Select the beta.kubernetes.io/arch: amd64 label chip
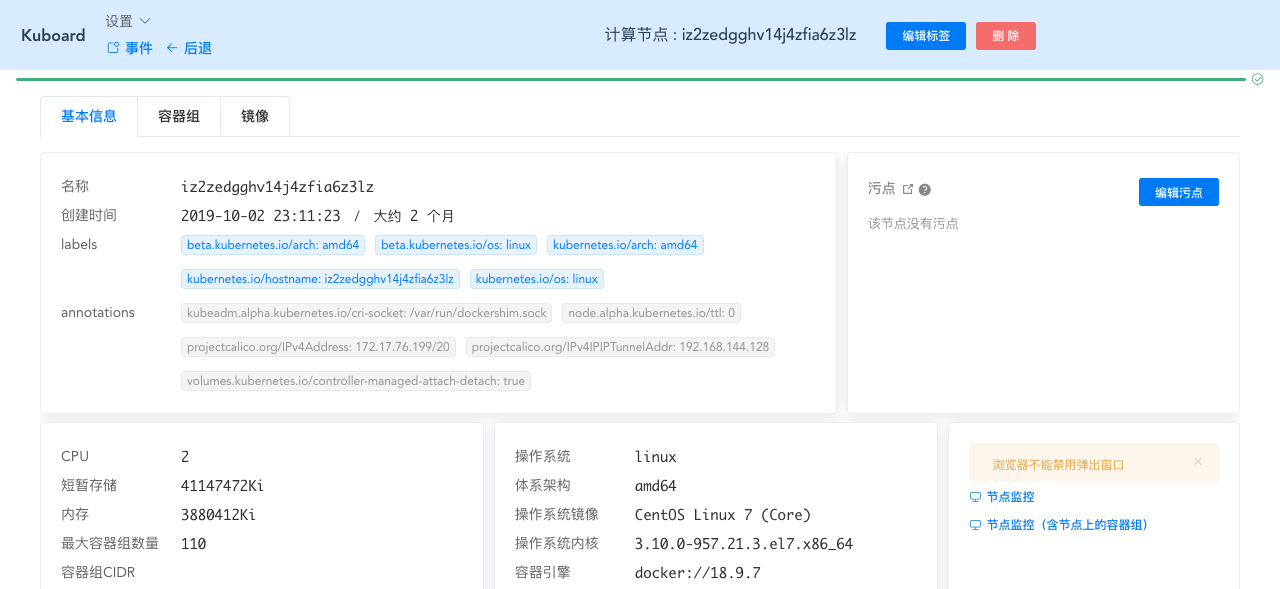The width and height of the screenshot is (1280, 589). [x=272, y=245]
